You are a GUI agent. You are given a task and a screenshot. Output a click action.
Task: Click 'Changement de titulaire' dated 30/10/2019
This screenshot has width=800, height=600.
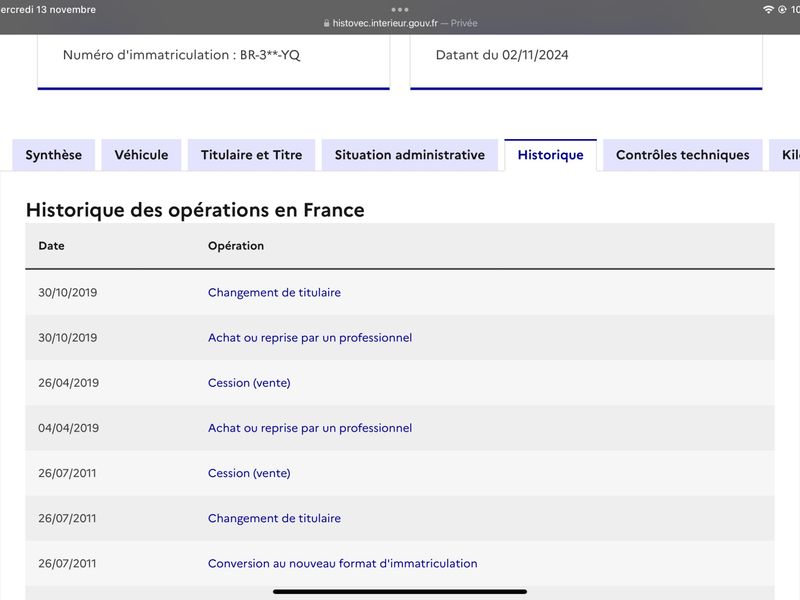274,292
